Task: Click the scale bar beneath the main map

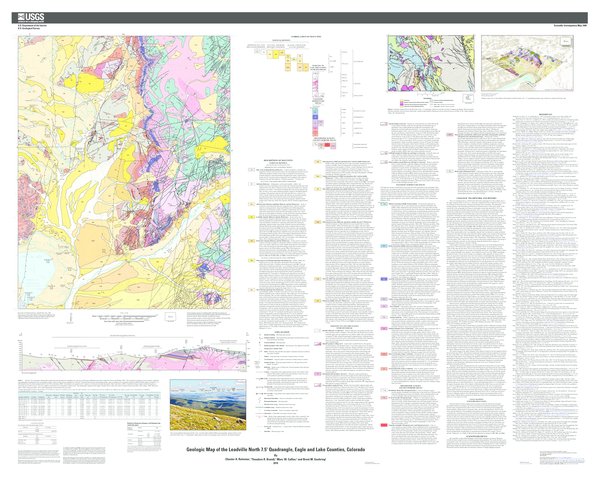Action: pos(125,317)
